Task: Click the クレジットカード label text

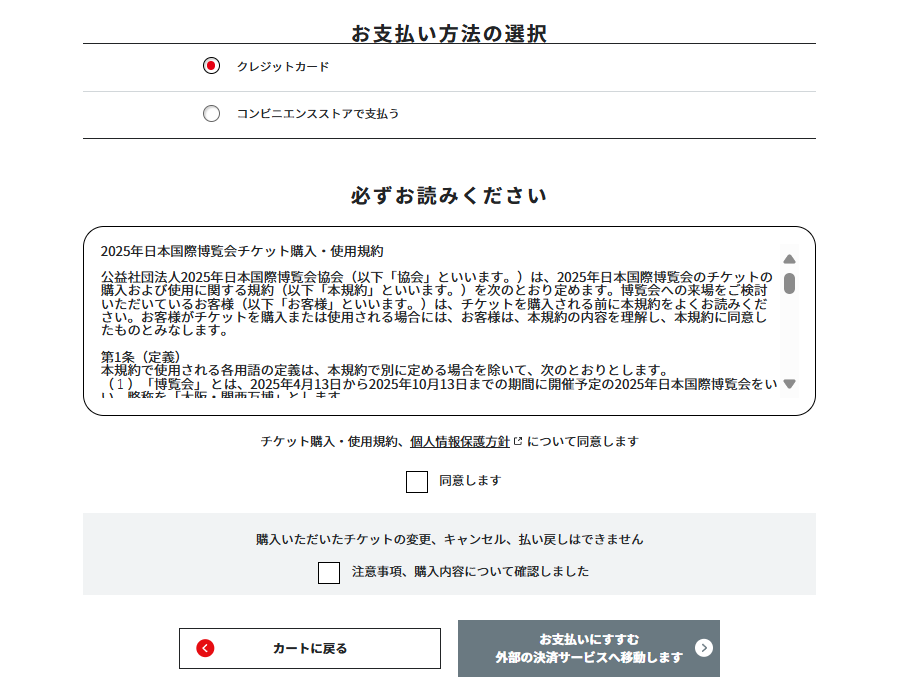Action: tap(283, 67)
